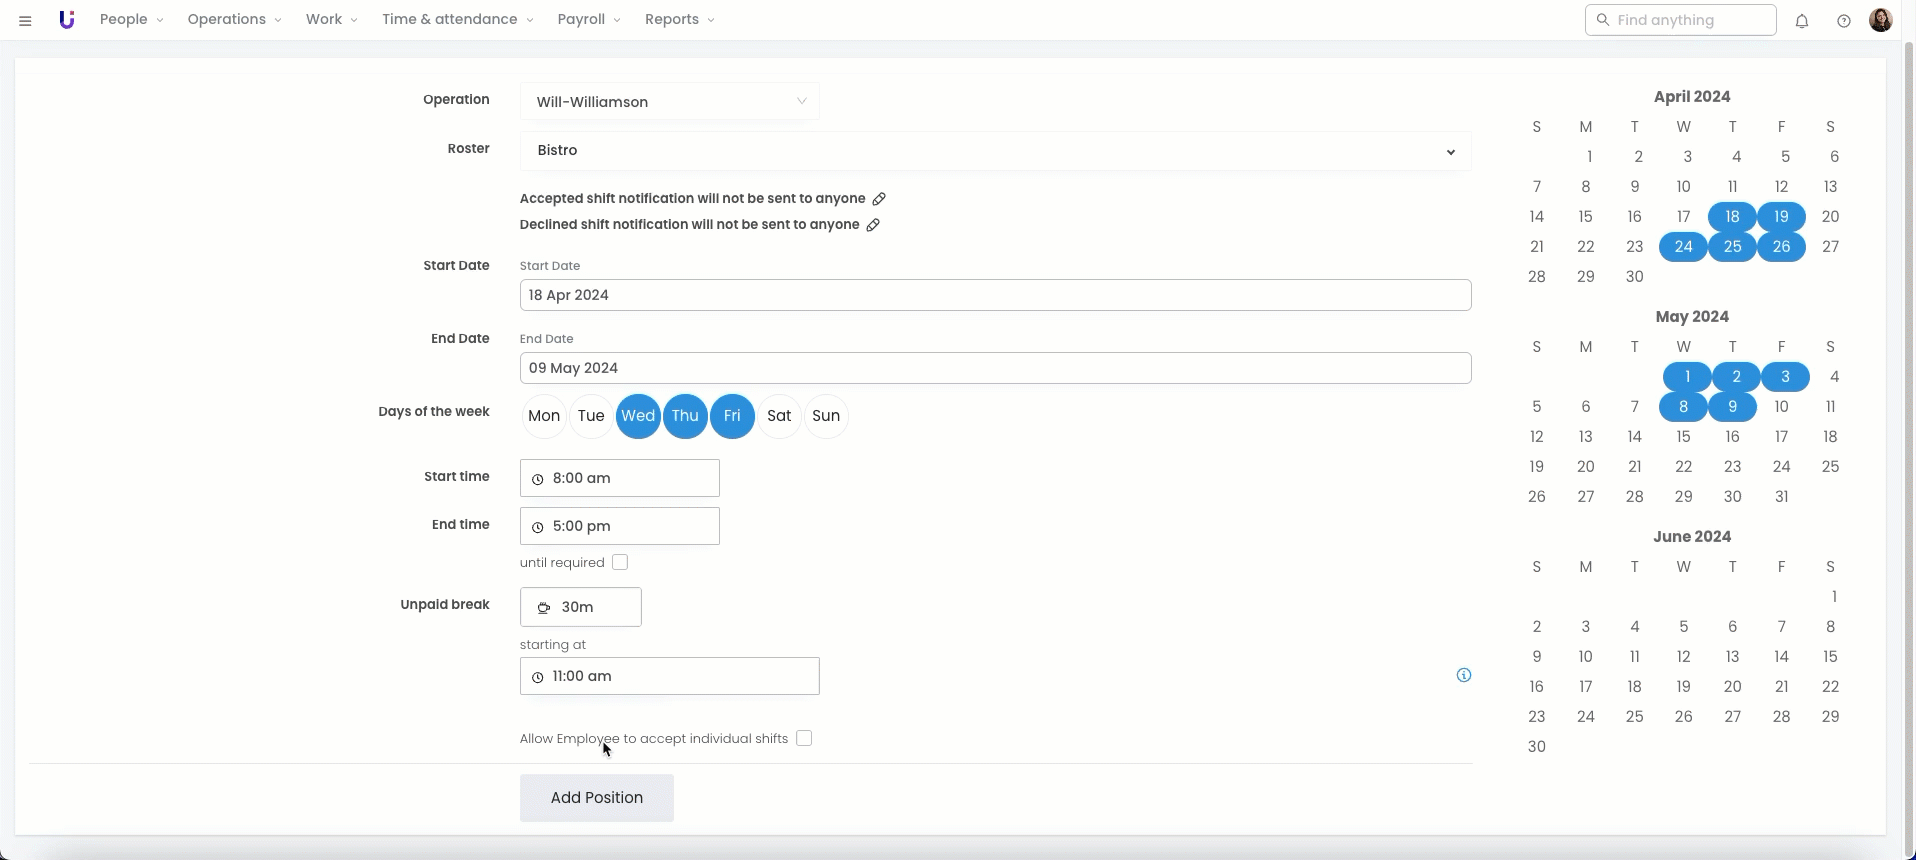Edit accepted shift notification recipients
This screenshot has width=1916, height=860.
(879, 199)
